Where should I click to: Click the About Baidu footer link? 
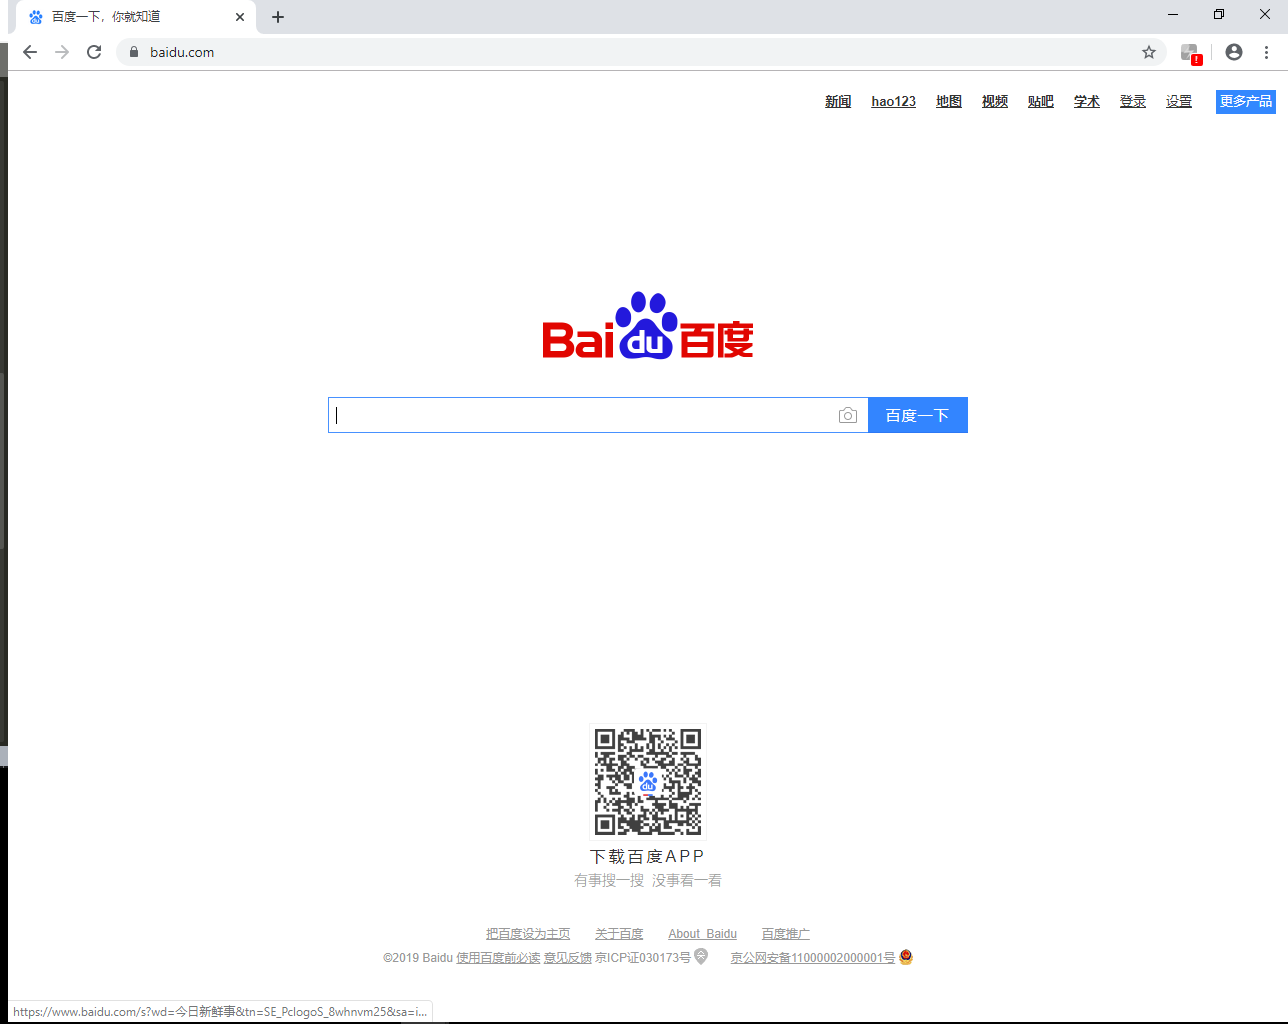click(702, 934)
